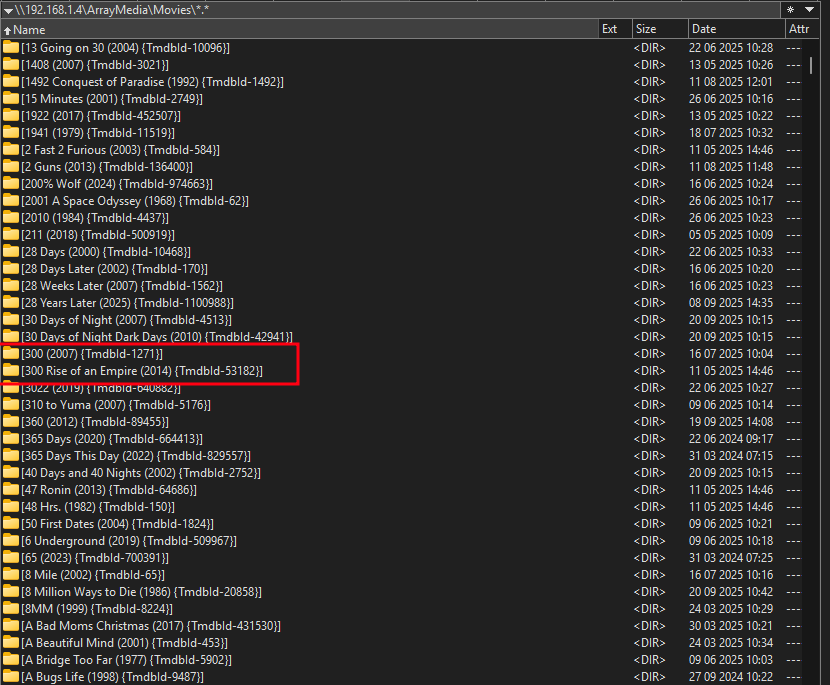Select folder icon of 30 Days of Night (2007)

(x=11, y=319)
